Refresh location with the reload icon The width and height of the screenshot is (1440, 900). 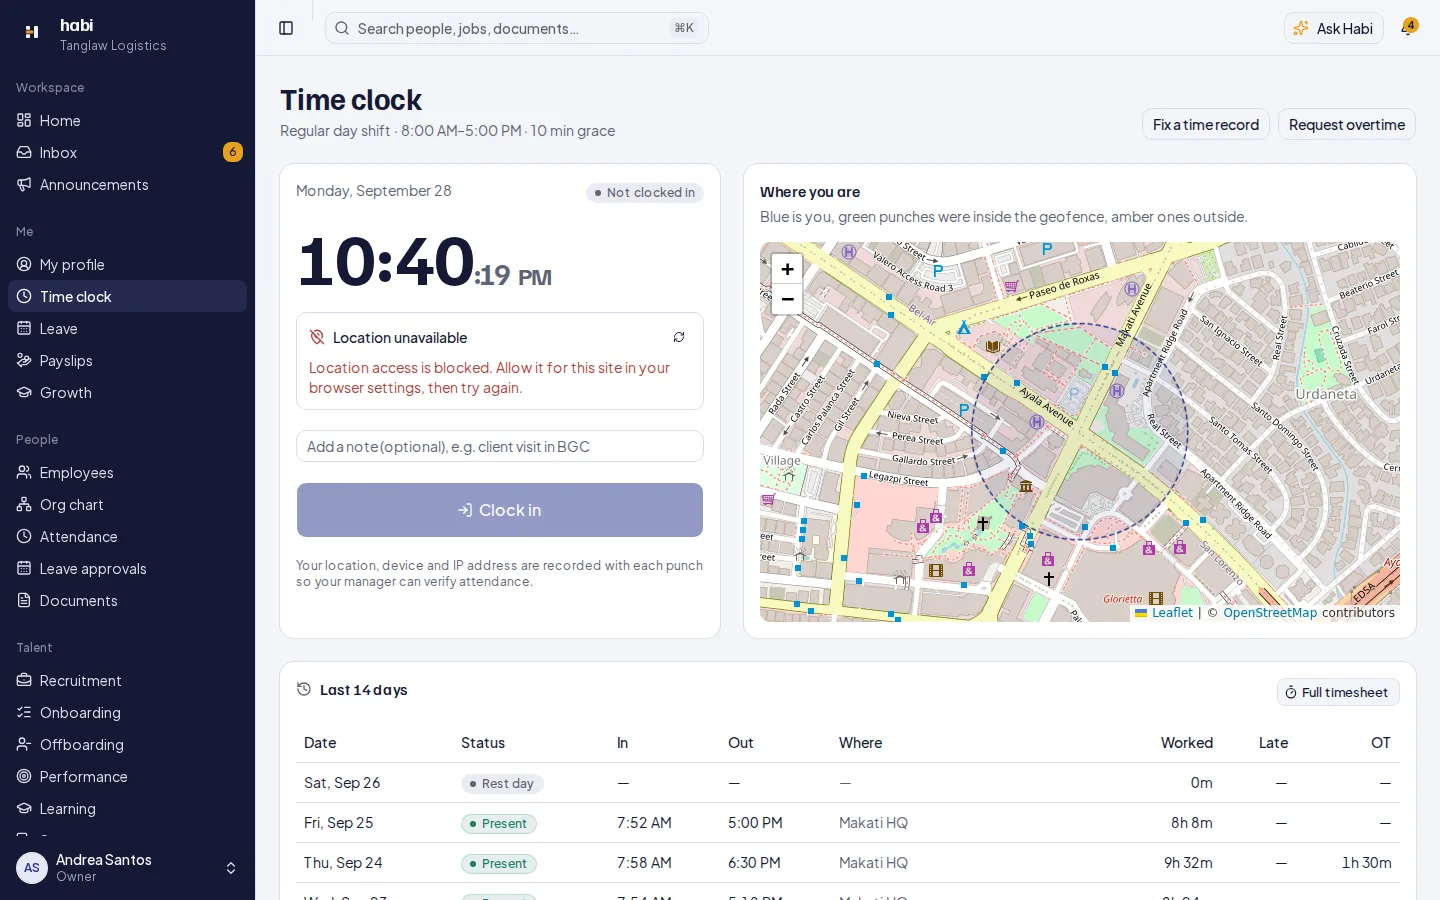tap(679, 337)
